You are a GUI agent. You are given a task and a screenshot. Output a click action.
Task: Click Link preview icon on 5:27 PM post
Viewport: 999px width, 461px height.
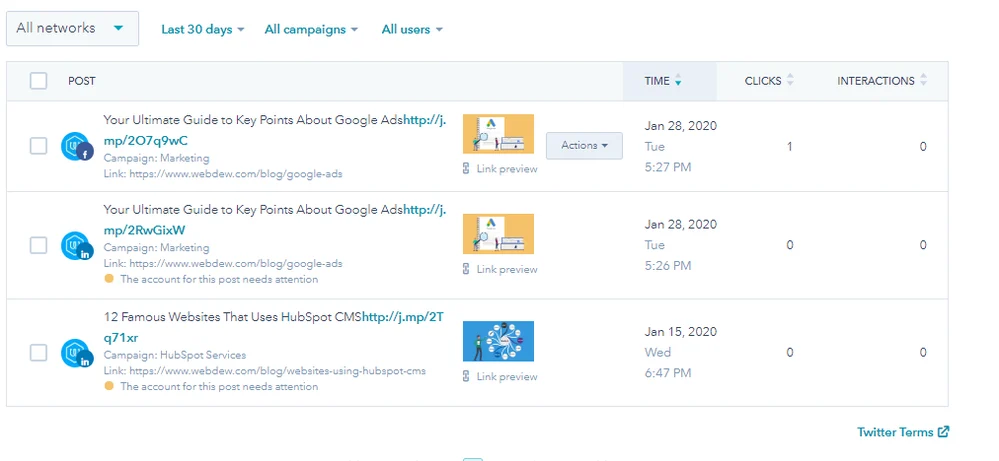(466, 169)
